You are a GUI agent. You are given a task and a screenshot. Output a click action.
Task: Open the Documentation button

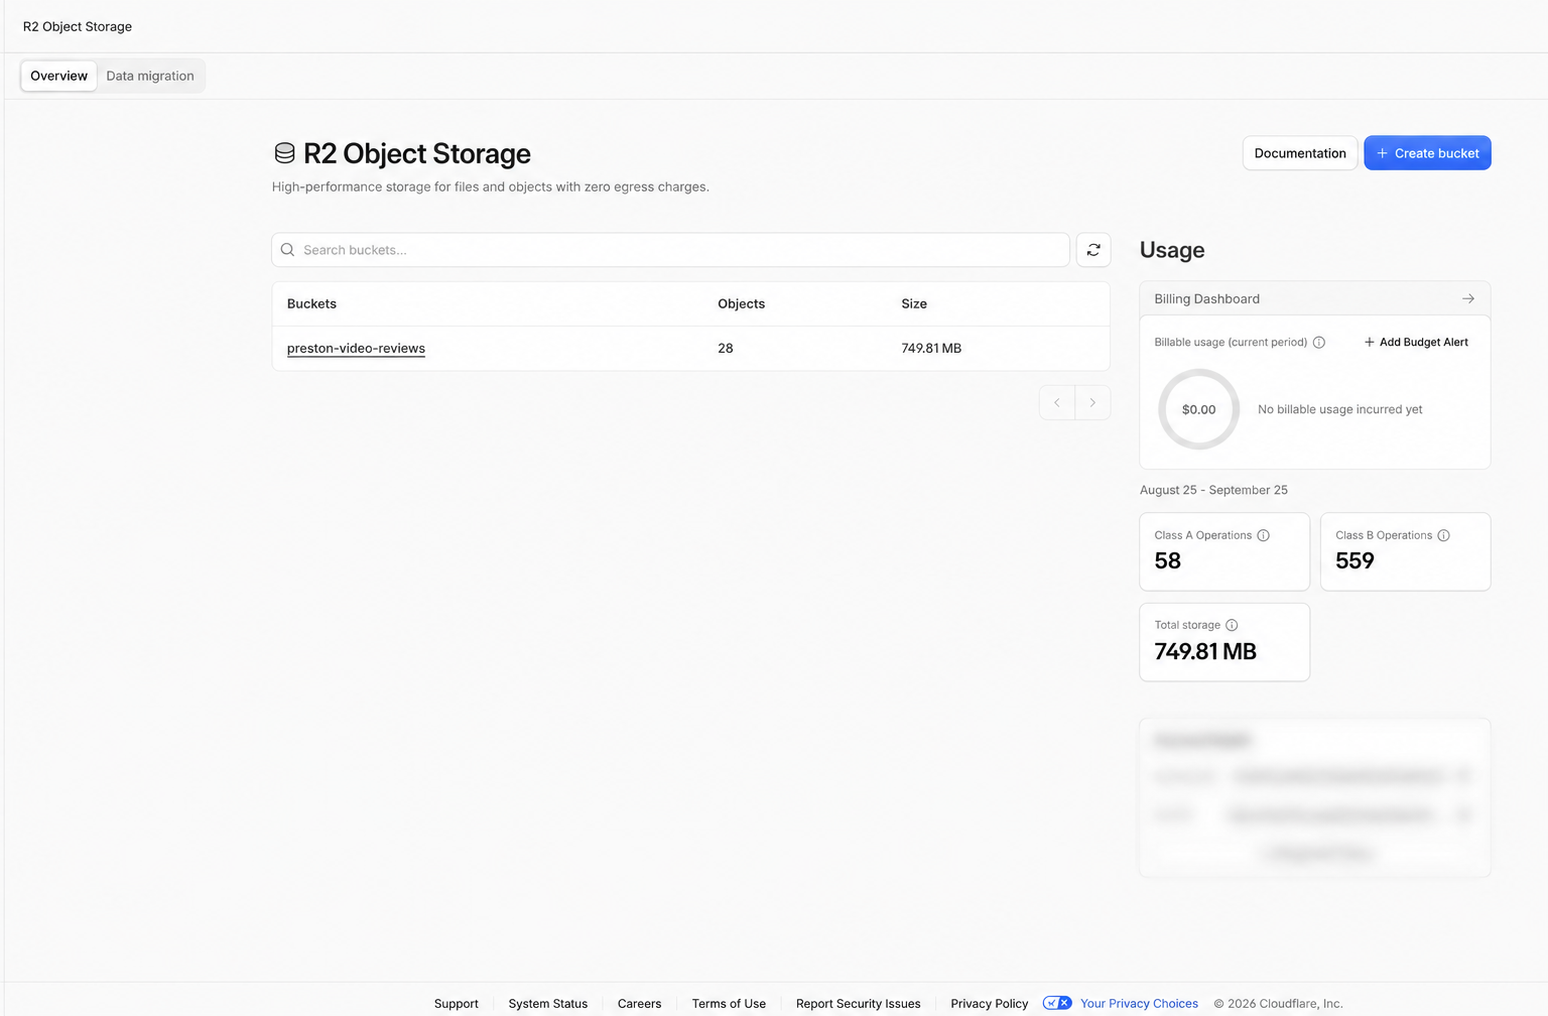coord(1300,153)
